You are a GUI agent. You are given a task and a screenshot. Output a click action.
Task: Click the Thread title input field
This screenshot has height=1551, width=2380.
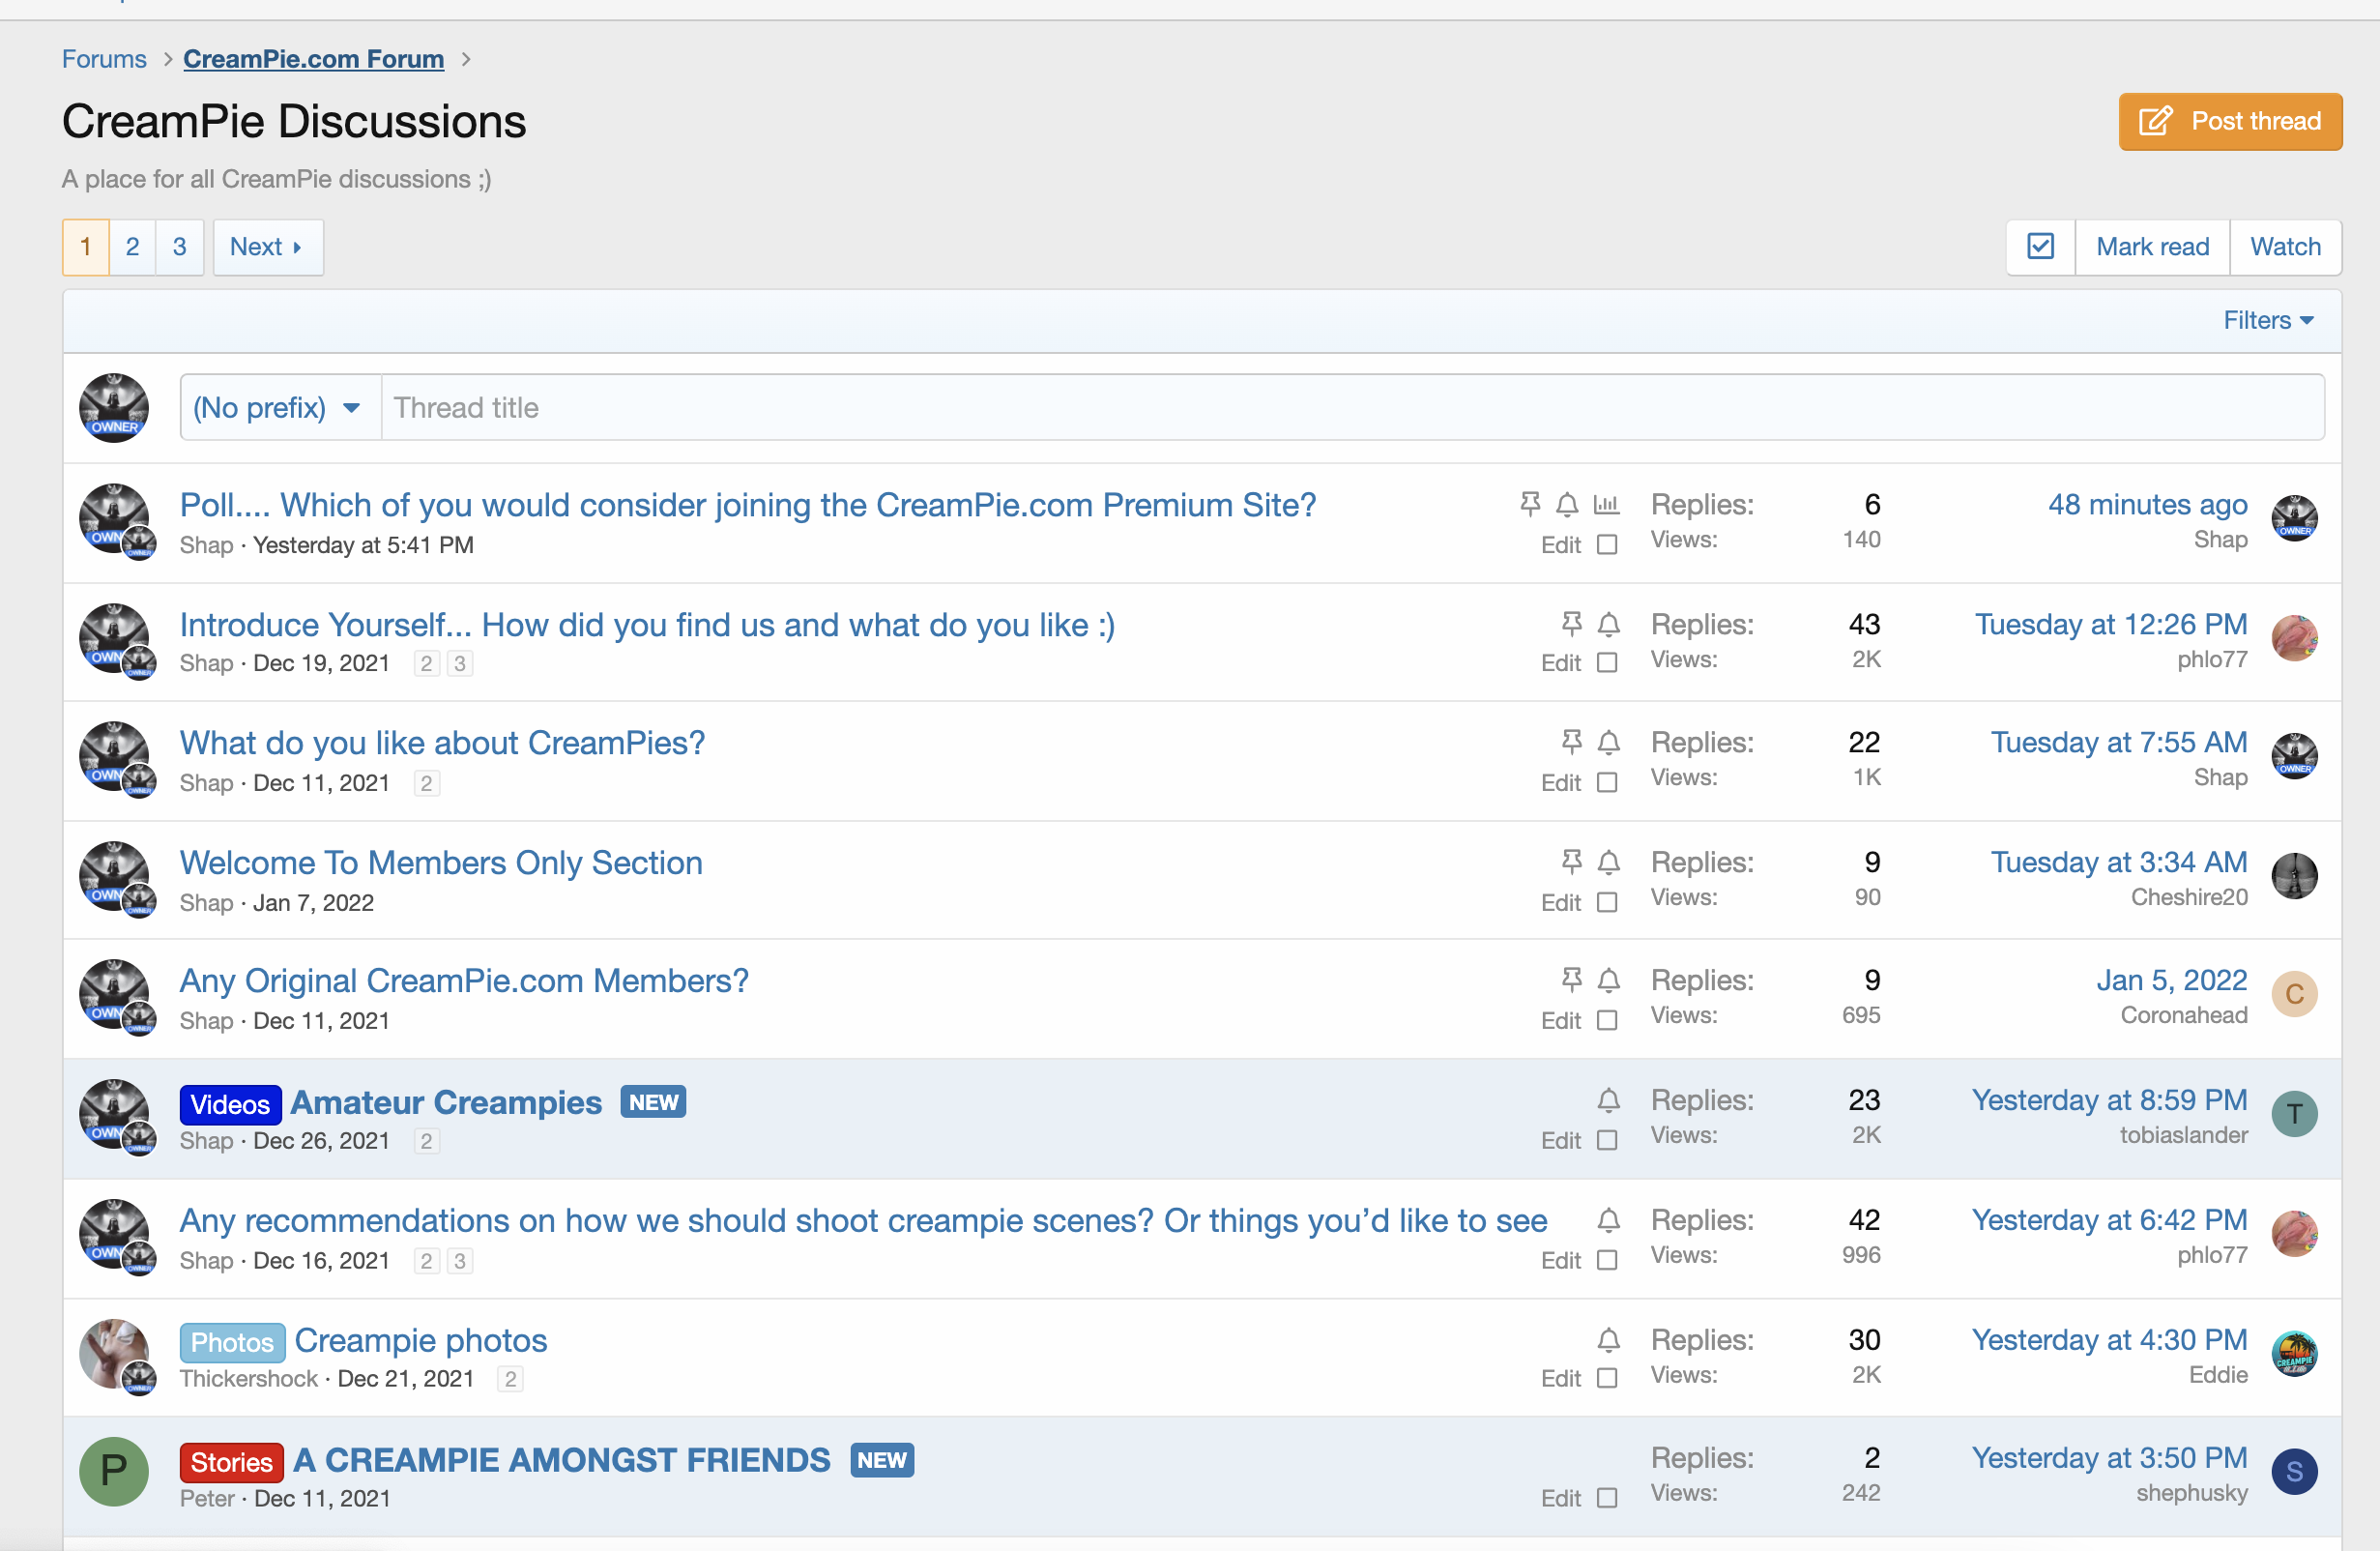1352,408
